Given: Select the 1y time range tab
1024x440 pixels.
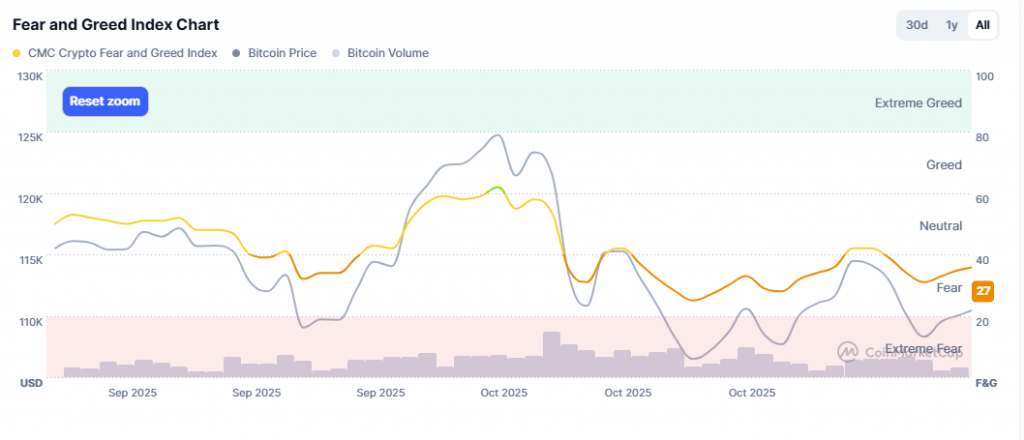Looking at the screenshot, I should (952, 25).
